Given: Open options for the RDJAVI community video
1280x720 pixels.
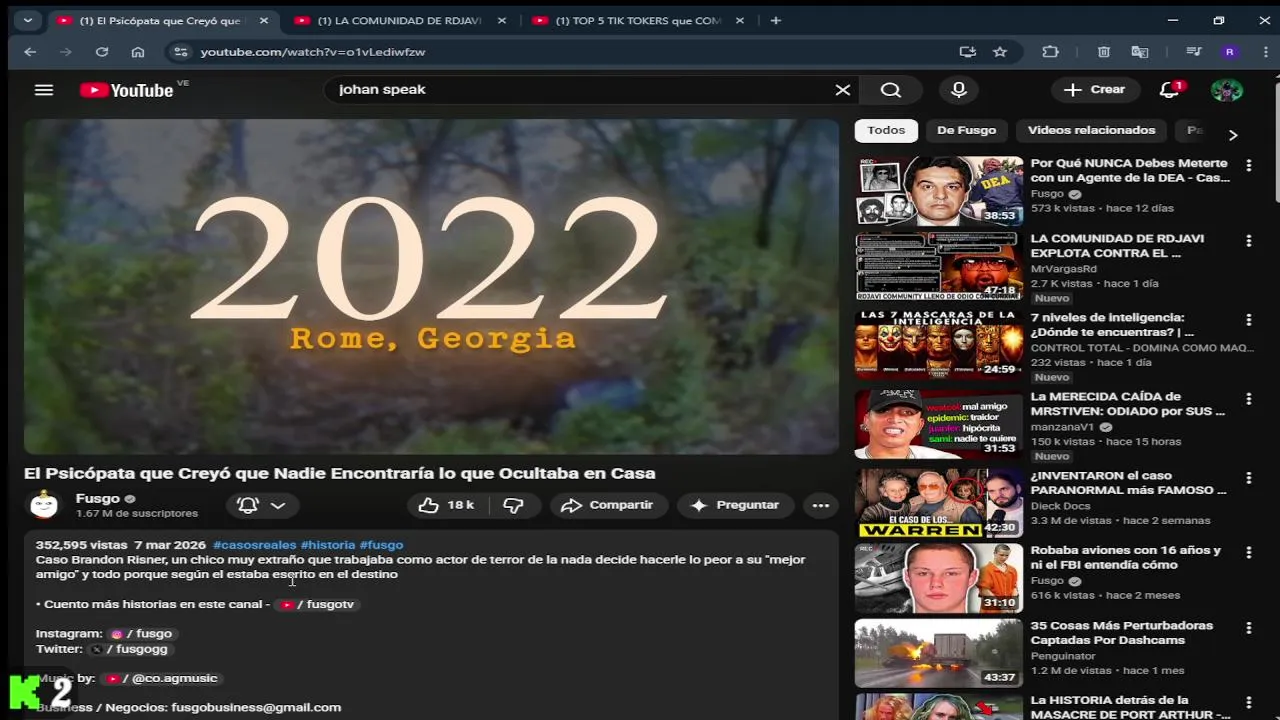Looking at the screenshot, I should [x=1248, y=240].
